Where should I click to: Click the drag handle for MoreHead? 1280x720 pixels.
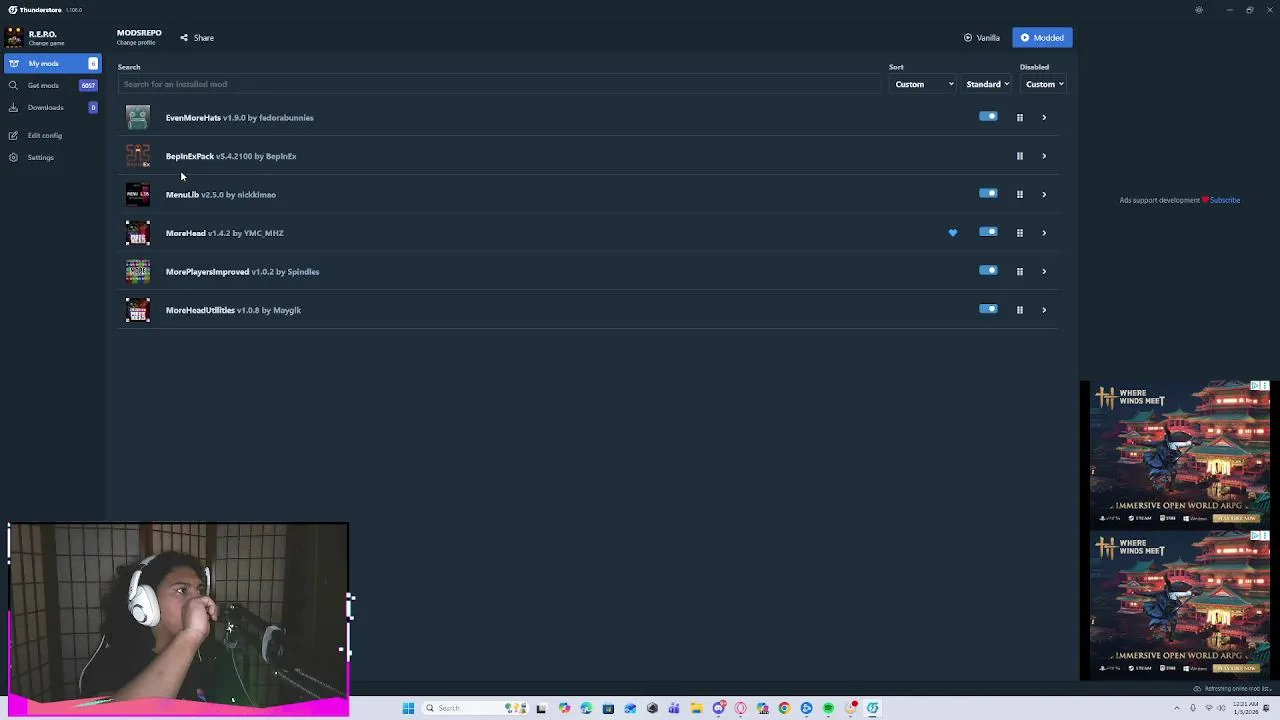click(1019, 233)
